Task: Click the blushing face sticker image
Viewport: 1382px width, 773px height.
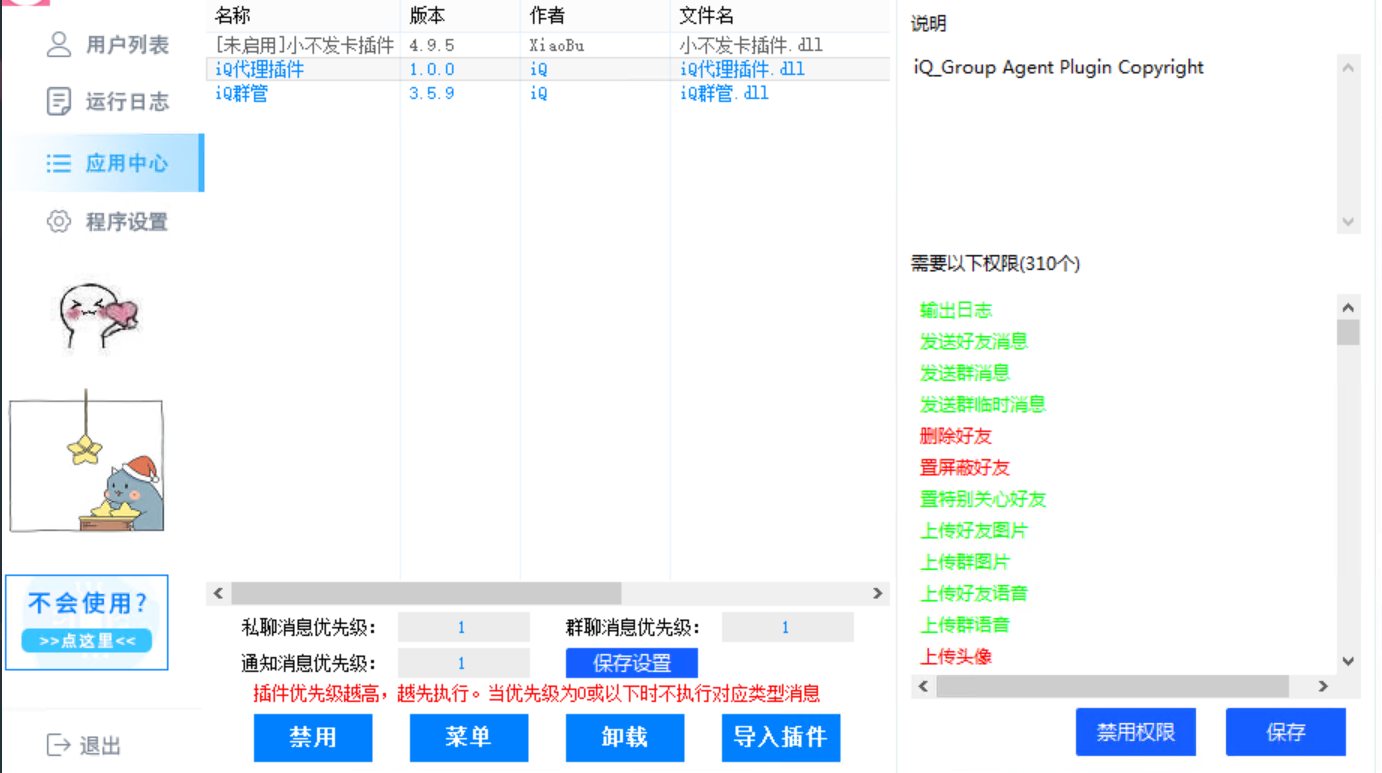Action: 97,315
